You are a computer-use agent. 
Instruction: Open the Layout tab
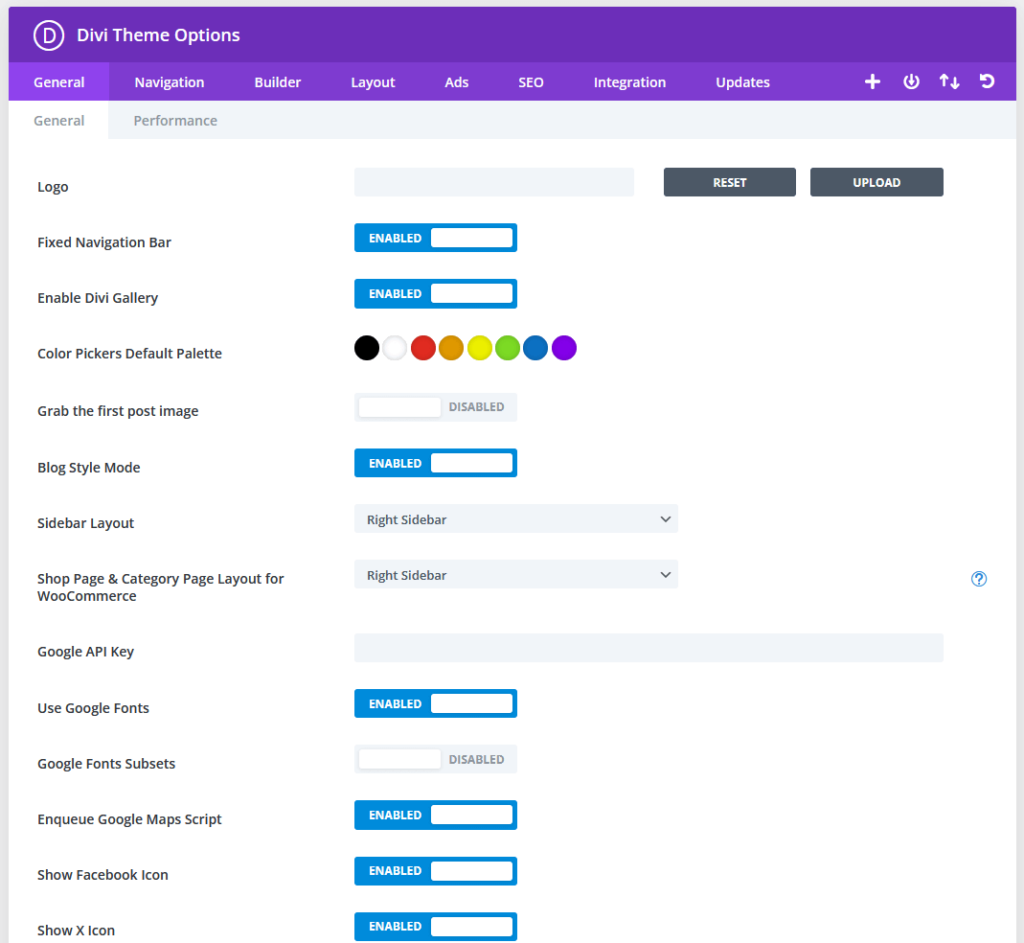pyautogui.click(x=373, y=82)
